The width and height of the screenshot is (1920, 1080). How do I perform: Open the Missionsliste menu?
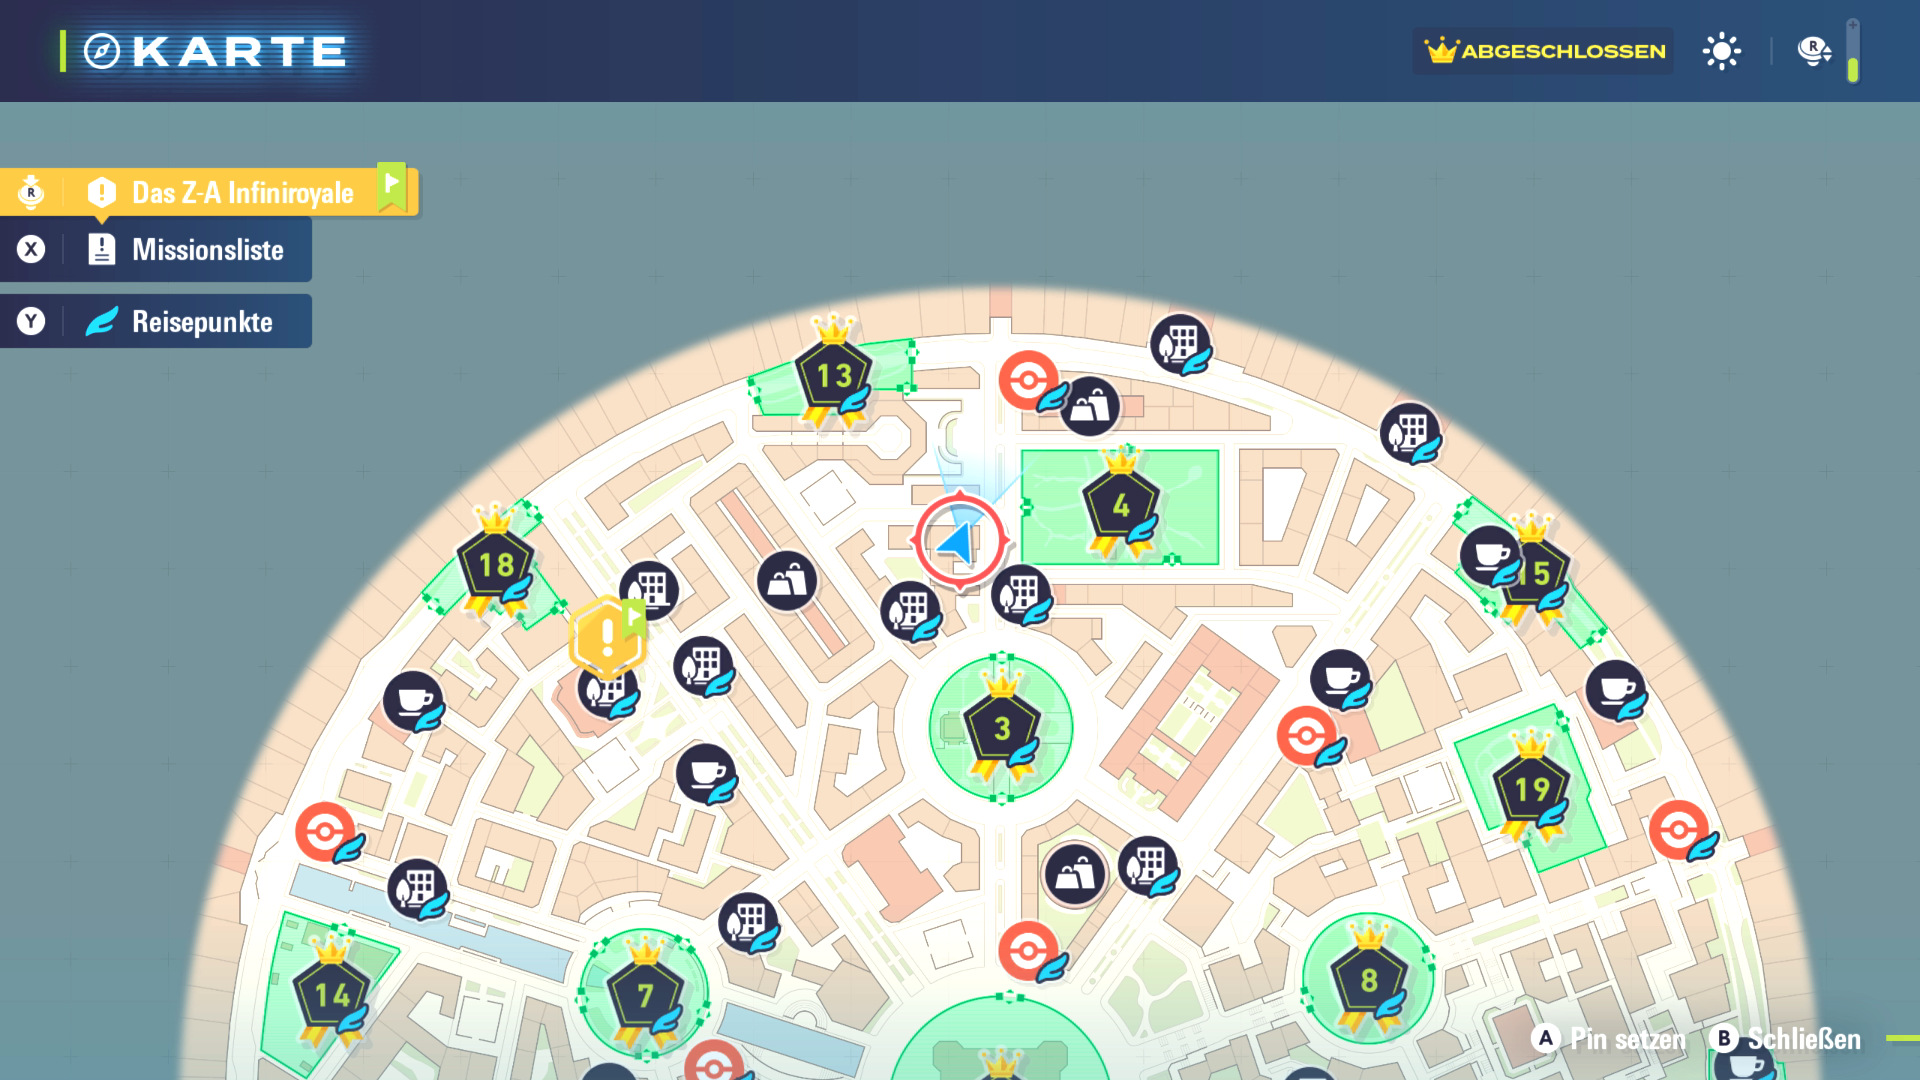pyautogui.click(x=207, y=250)
